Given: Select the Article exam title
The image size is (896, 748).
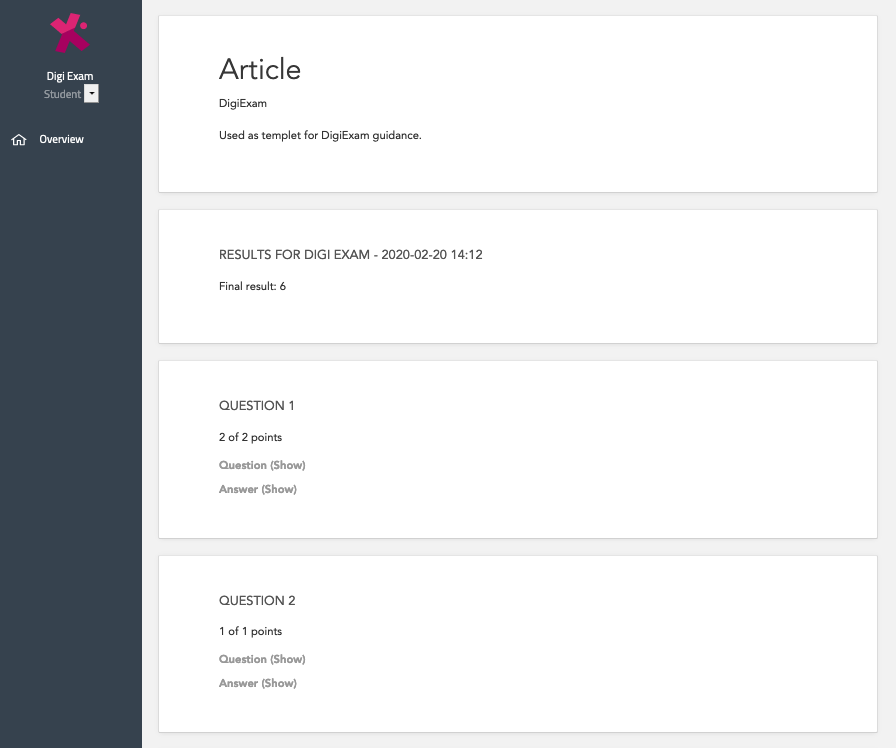Looking at the screenshot, I should click(260, 69).
